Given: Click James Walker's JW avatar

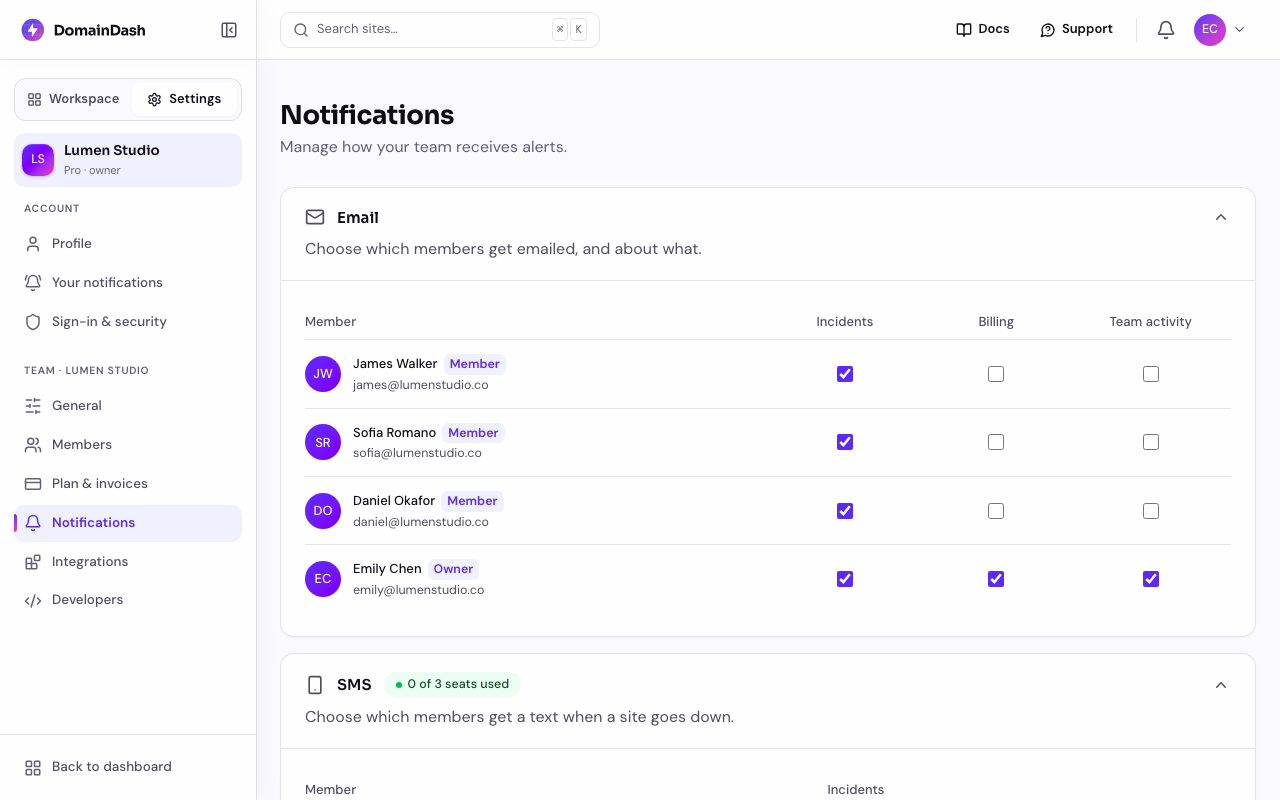Looking at the screenshot, I should 323,374.
